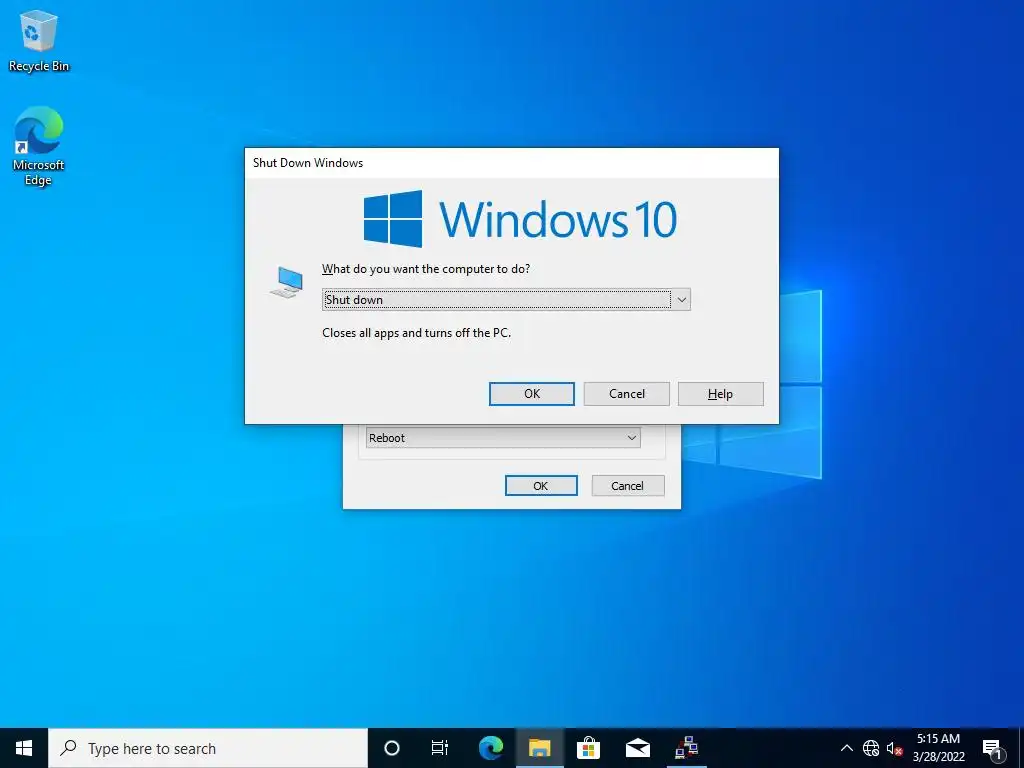This screenshot has height=768, width=1024.
Task: Click the muted volume tray icon
Action: click(894, 748)
